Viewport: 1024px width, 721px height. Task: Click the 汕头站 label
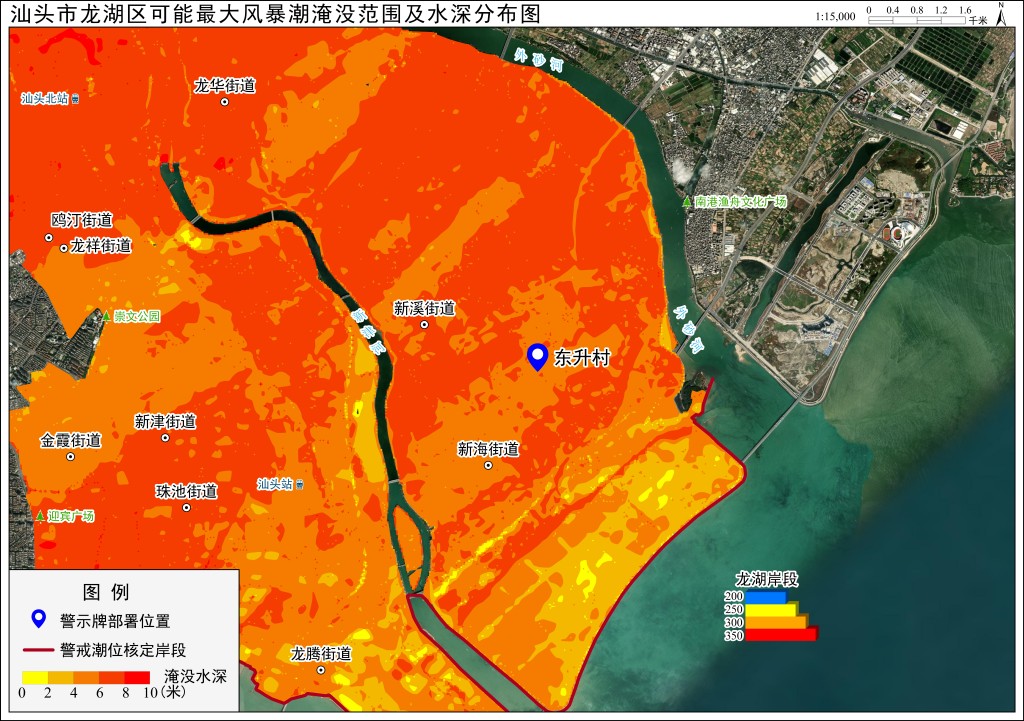(275, 484)
